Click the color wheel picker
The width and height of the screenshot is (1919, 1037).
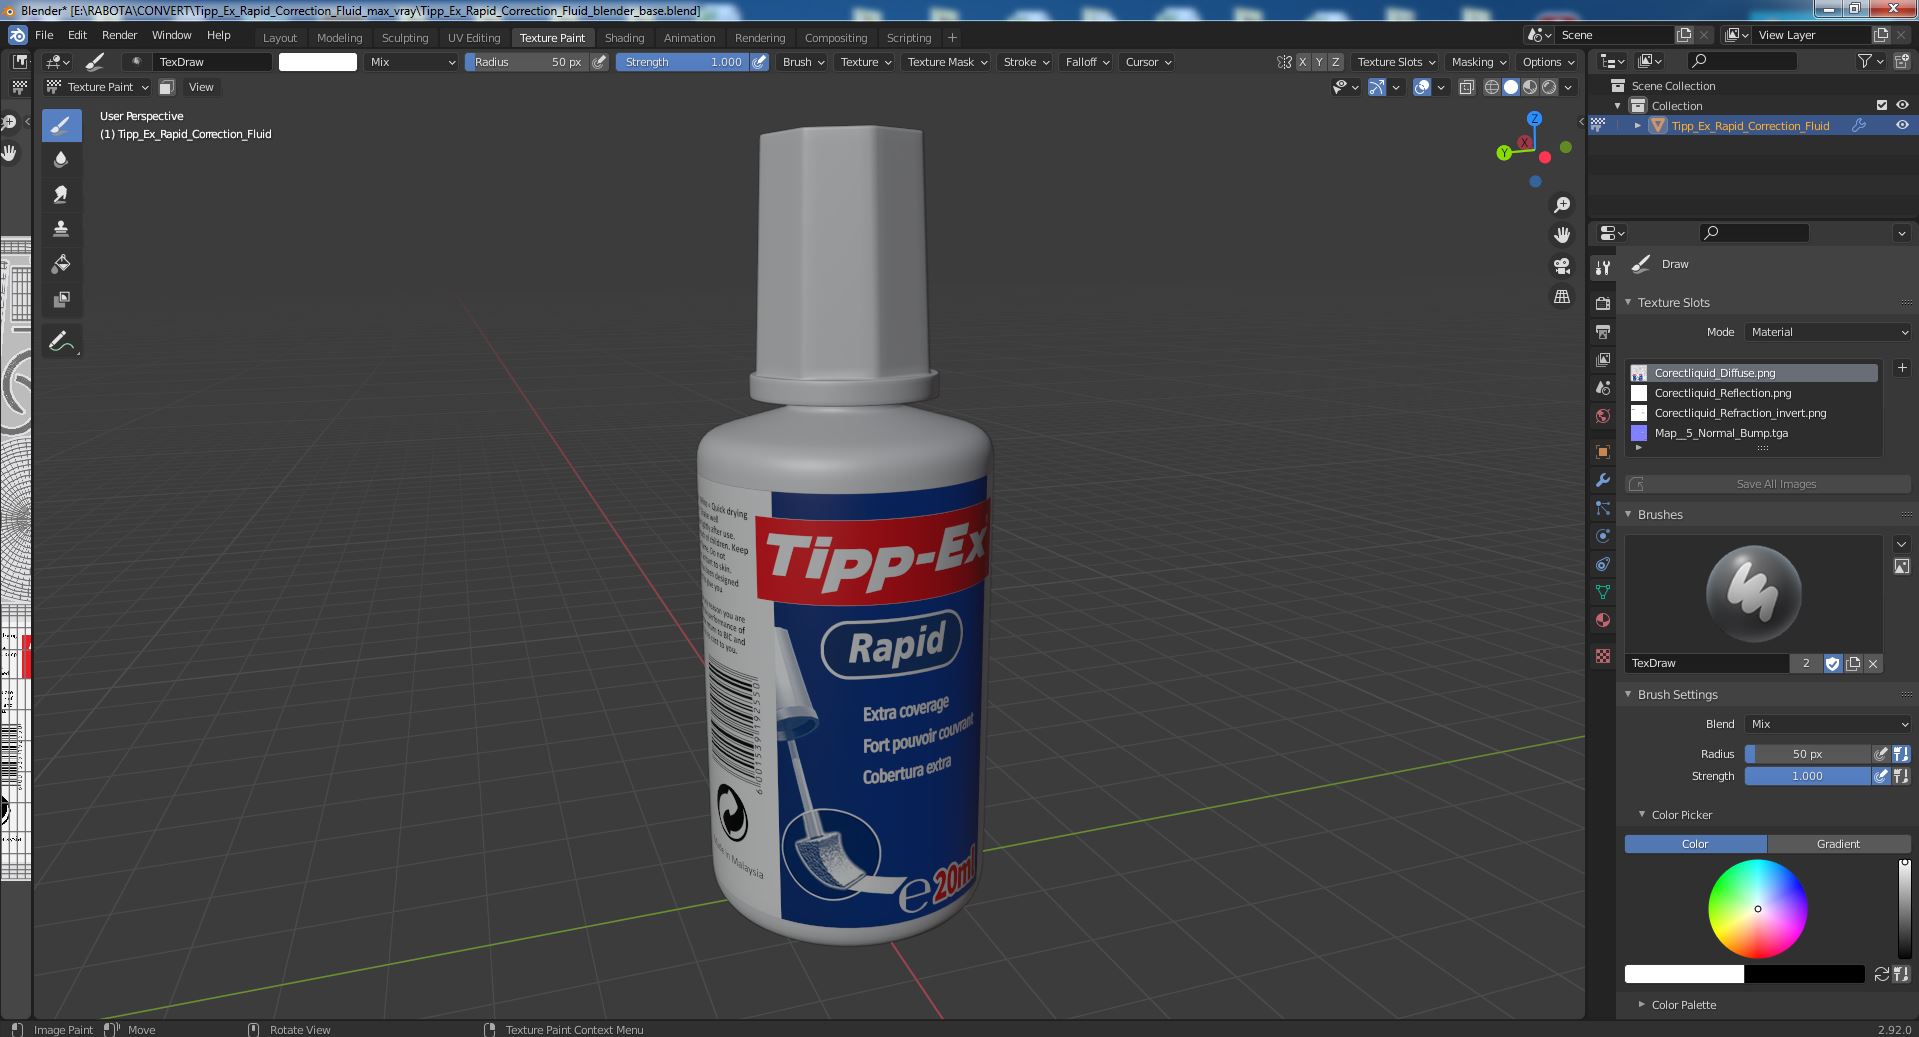[1757, 909]
